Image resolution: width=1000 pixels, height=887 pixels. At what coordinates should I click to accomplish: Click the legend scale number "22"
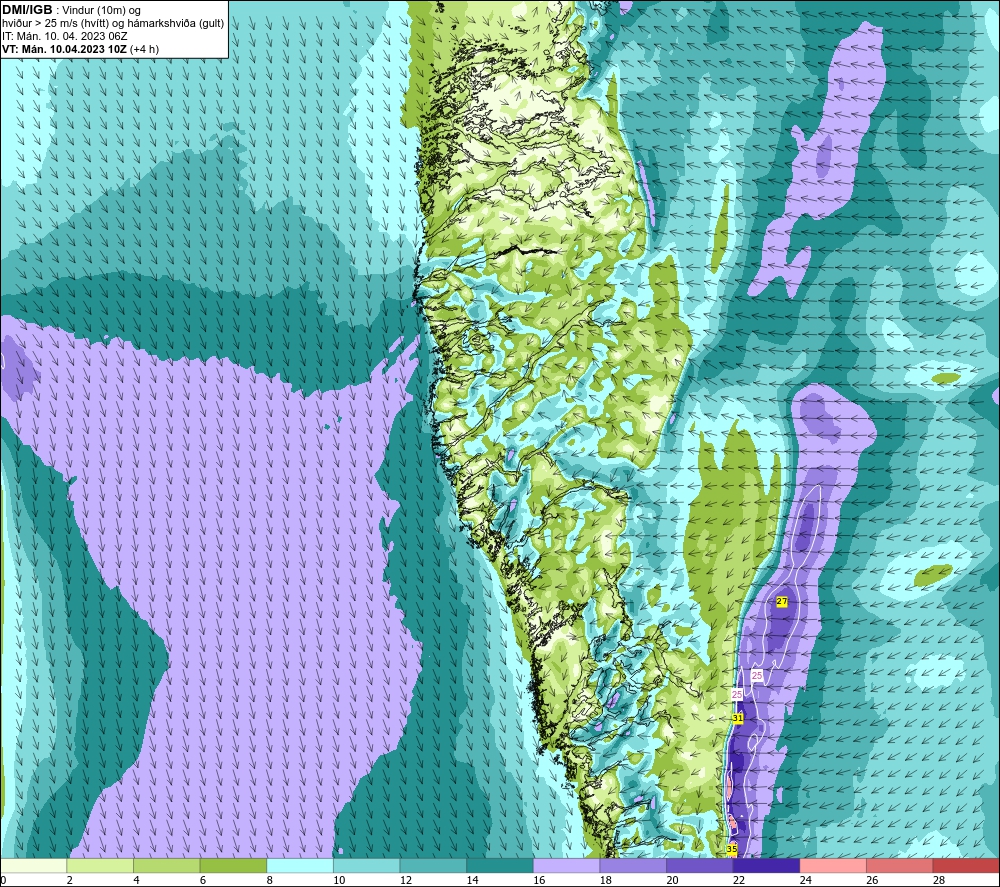pos(739,880)
